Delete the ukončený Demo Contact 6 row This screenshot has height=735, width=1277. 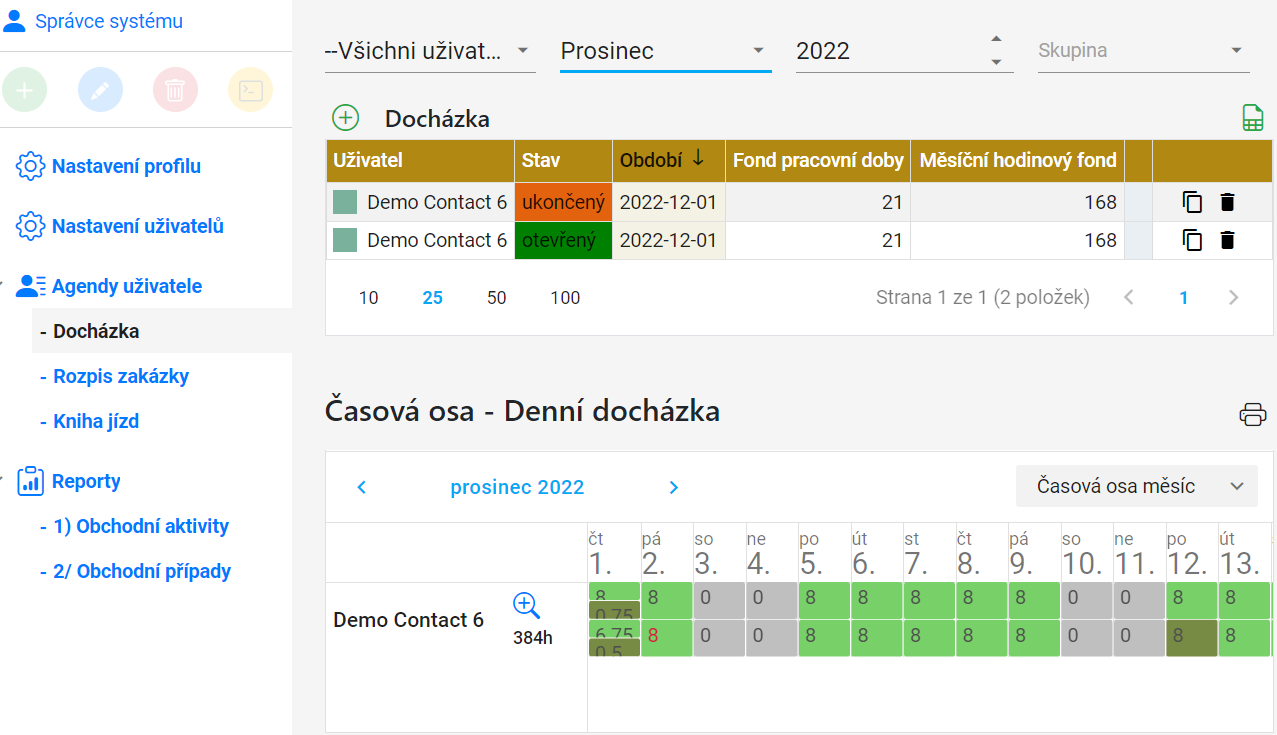[x=1228, y=202]
